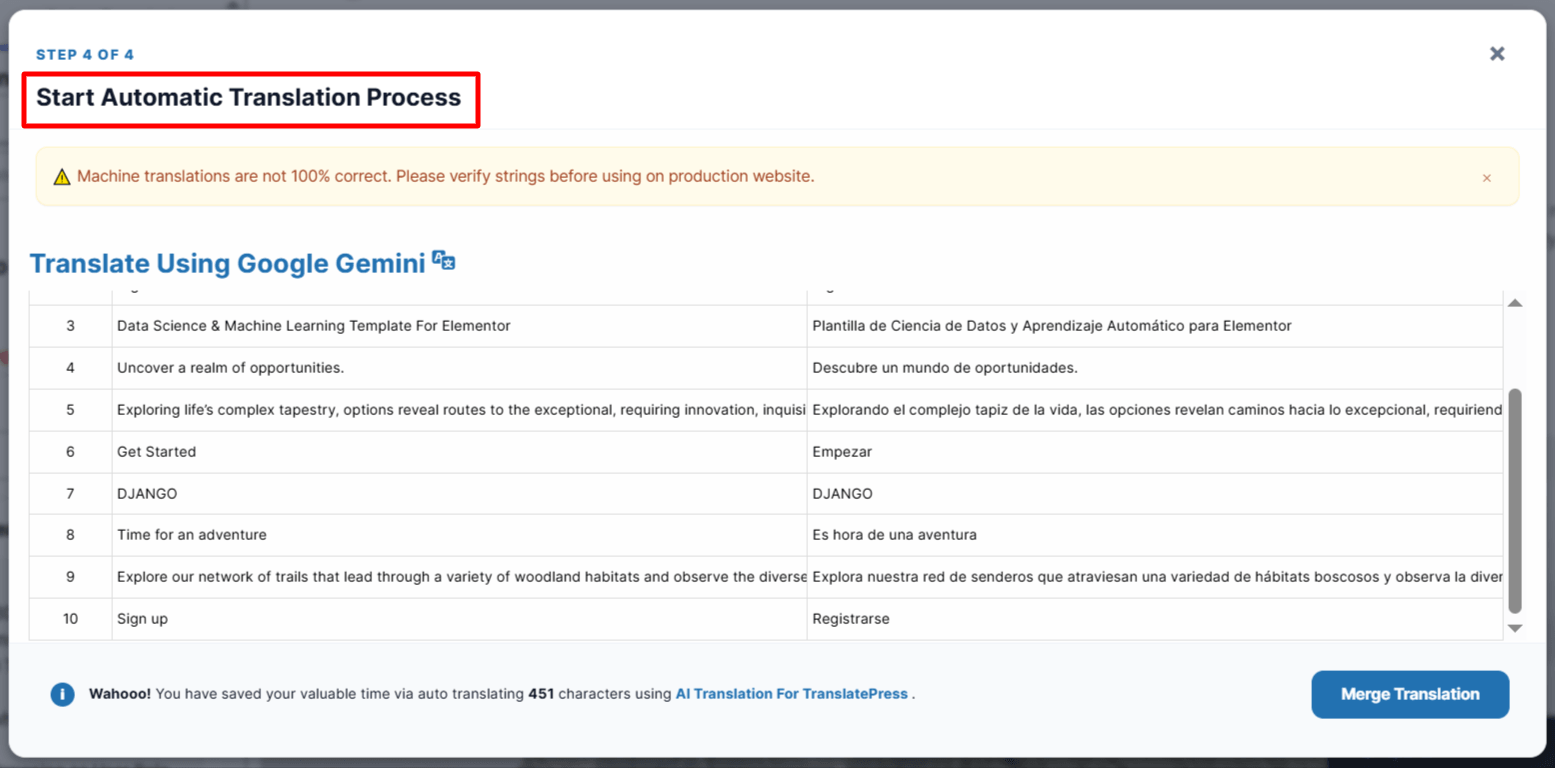Click the first DJANGO cell in row 7

[147, 494]
